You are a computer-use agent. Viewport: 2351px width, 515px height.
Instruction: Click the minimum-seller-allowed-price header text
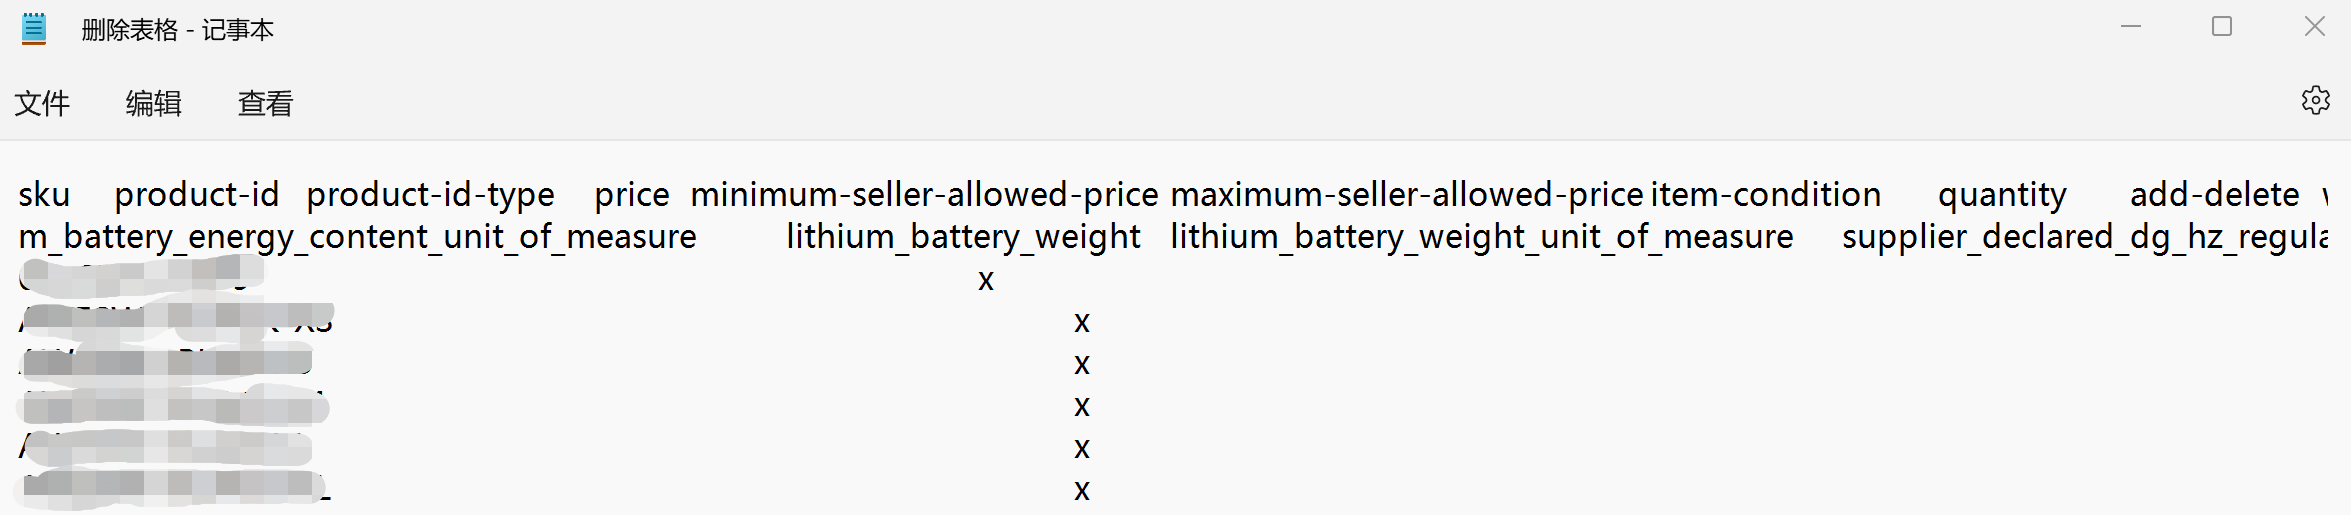pos(924,194)
